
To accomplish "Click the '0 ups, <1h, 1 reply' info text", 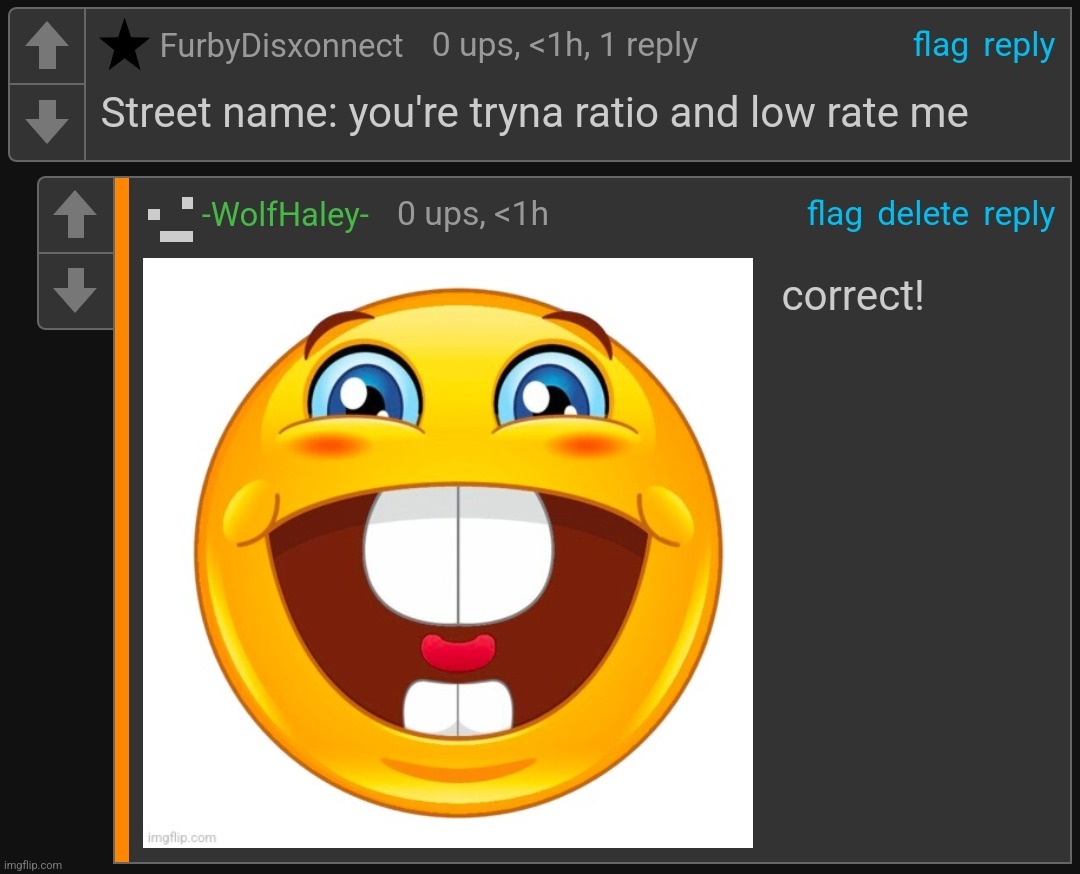I will pyautogui.click(x=565, y=45).
